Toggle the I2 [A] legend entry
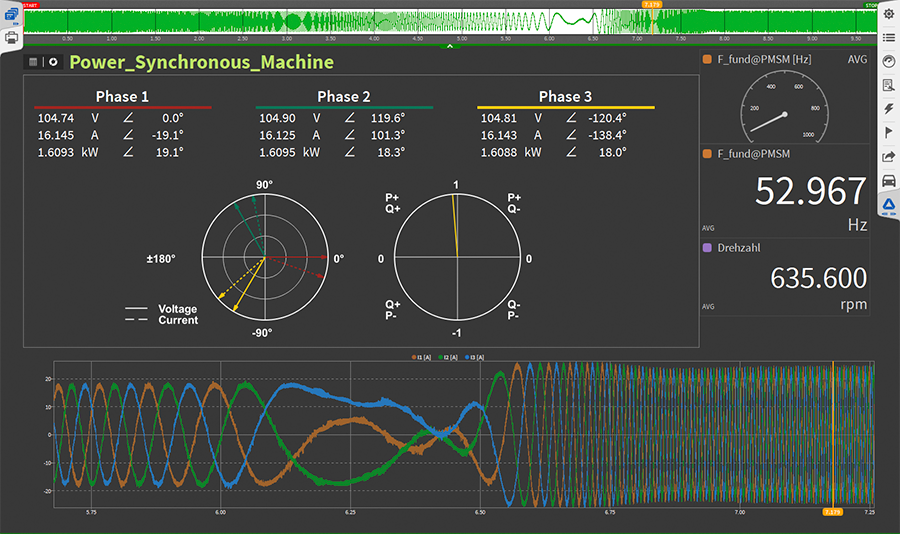Screen dimensions: 900x534 (449, 356)
